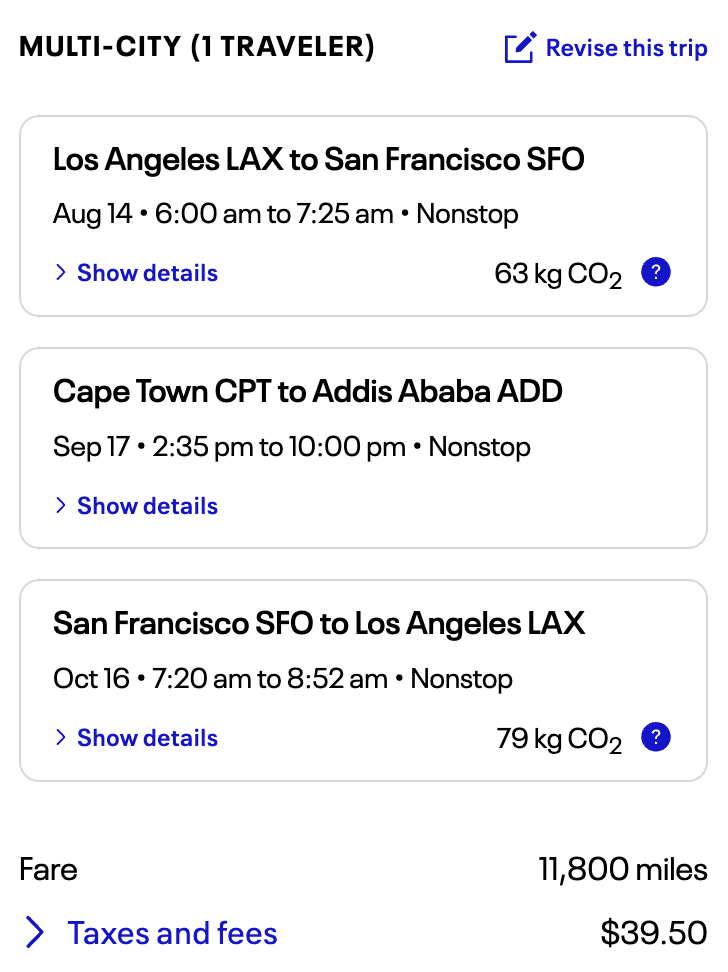Expand the chevron arrow for the Aug 14 flight
Viewport: 728px width, 972px height.
[61, 273]
